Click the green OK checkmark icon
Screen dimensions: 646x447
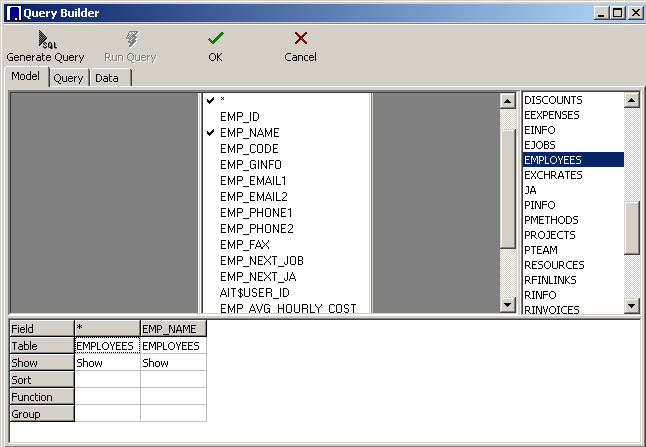click(x=215, y=38)
